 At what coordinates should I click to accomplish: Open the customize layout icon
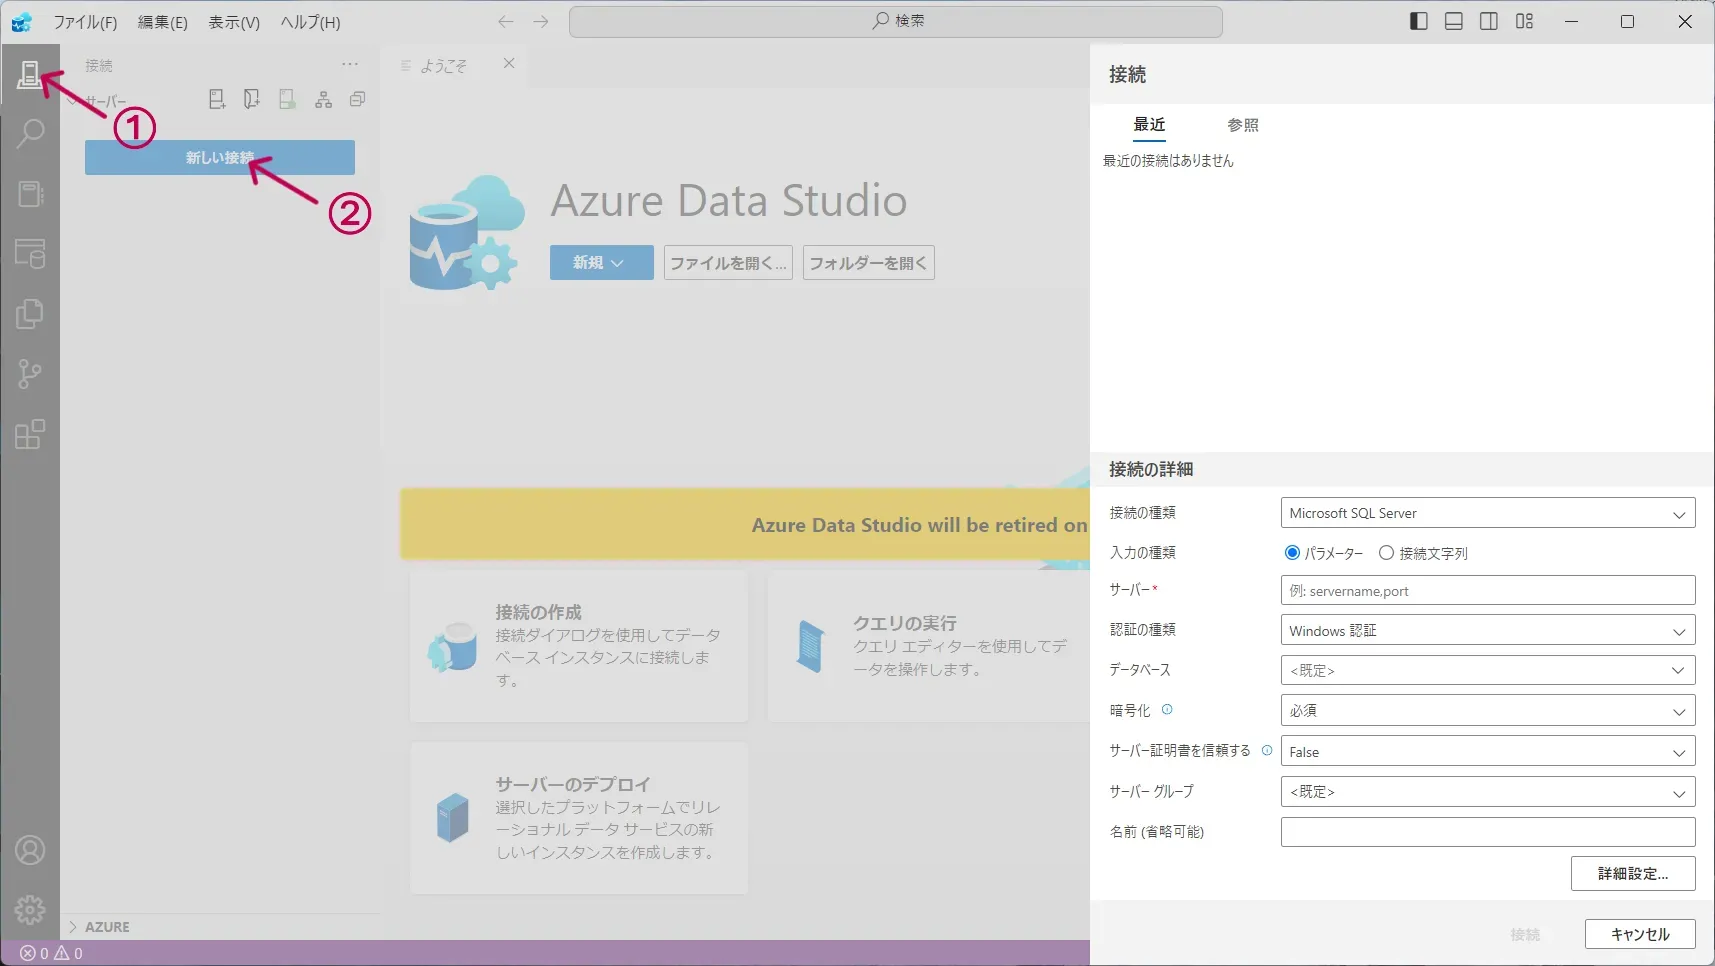pyautogui.click(x=1524, y=21)
